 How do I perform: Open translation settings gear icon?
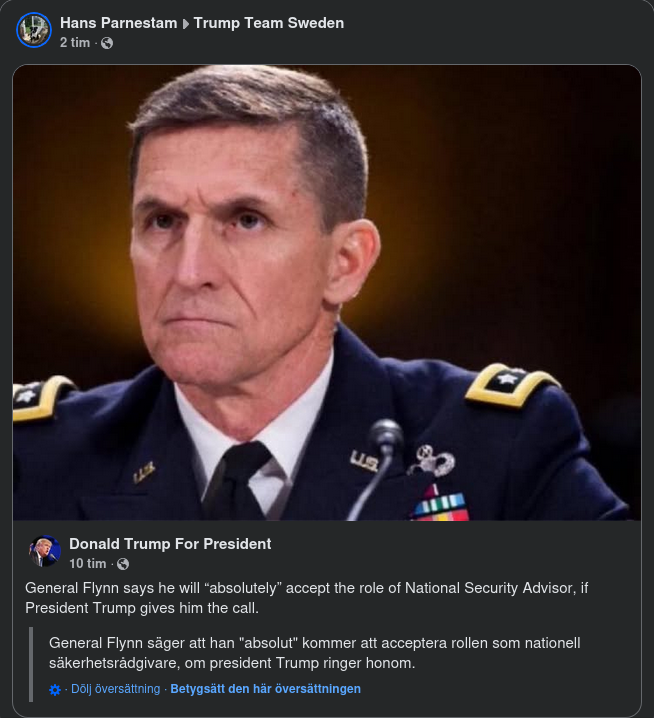point(55,690)
